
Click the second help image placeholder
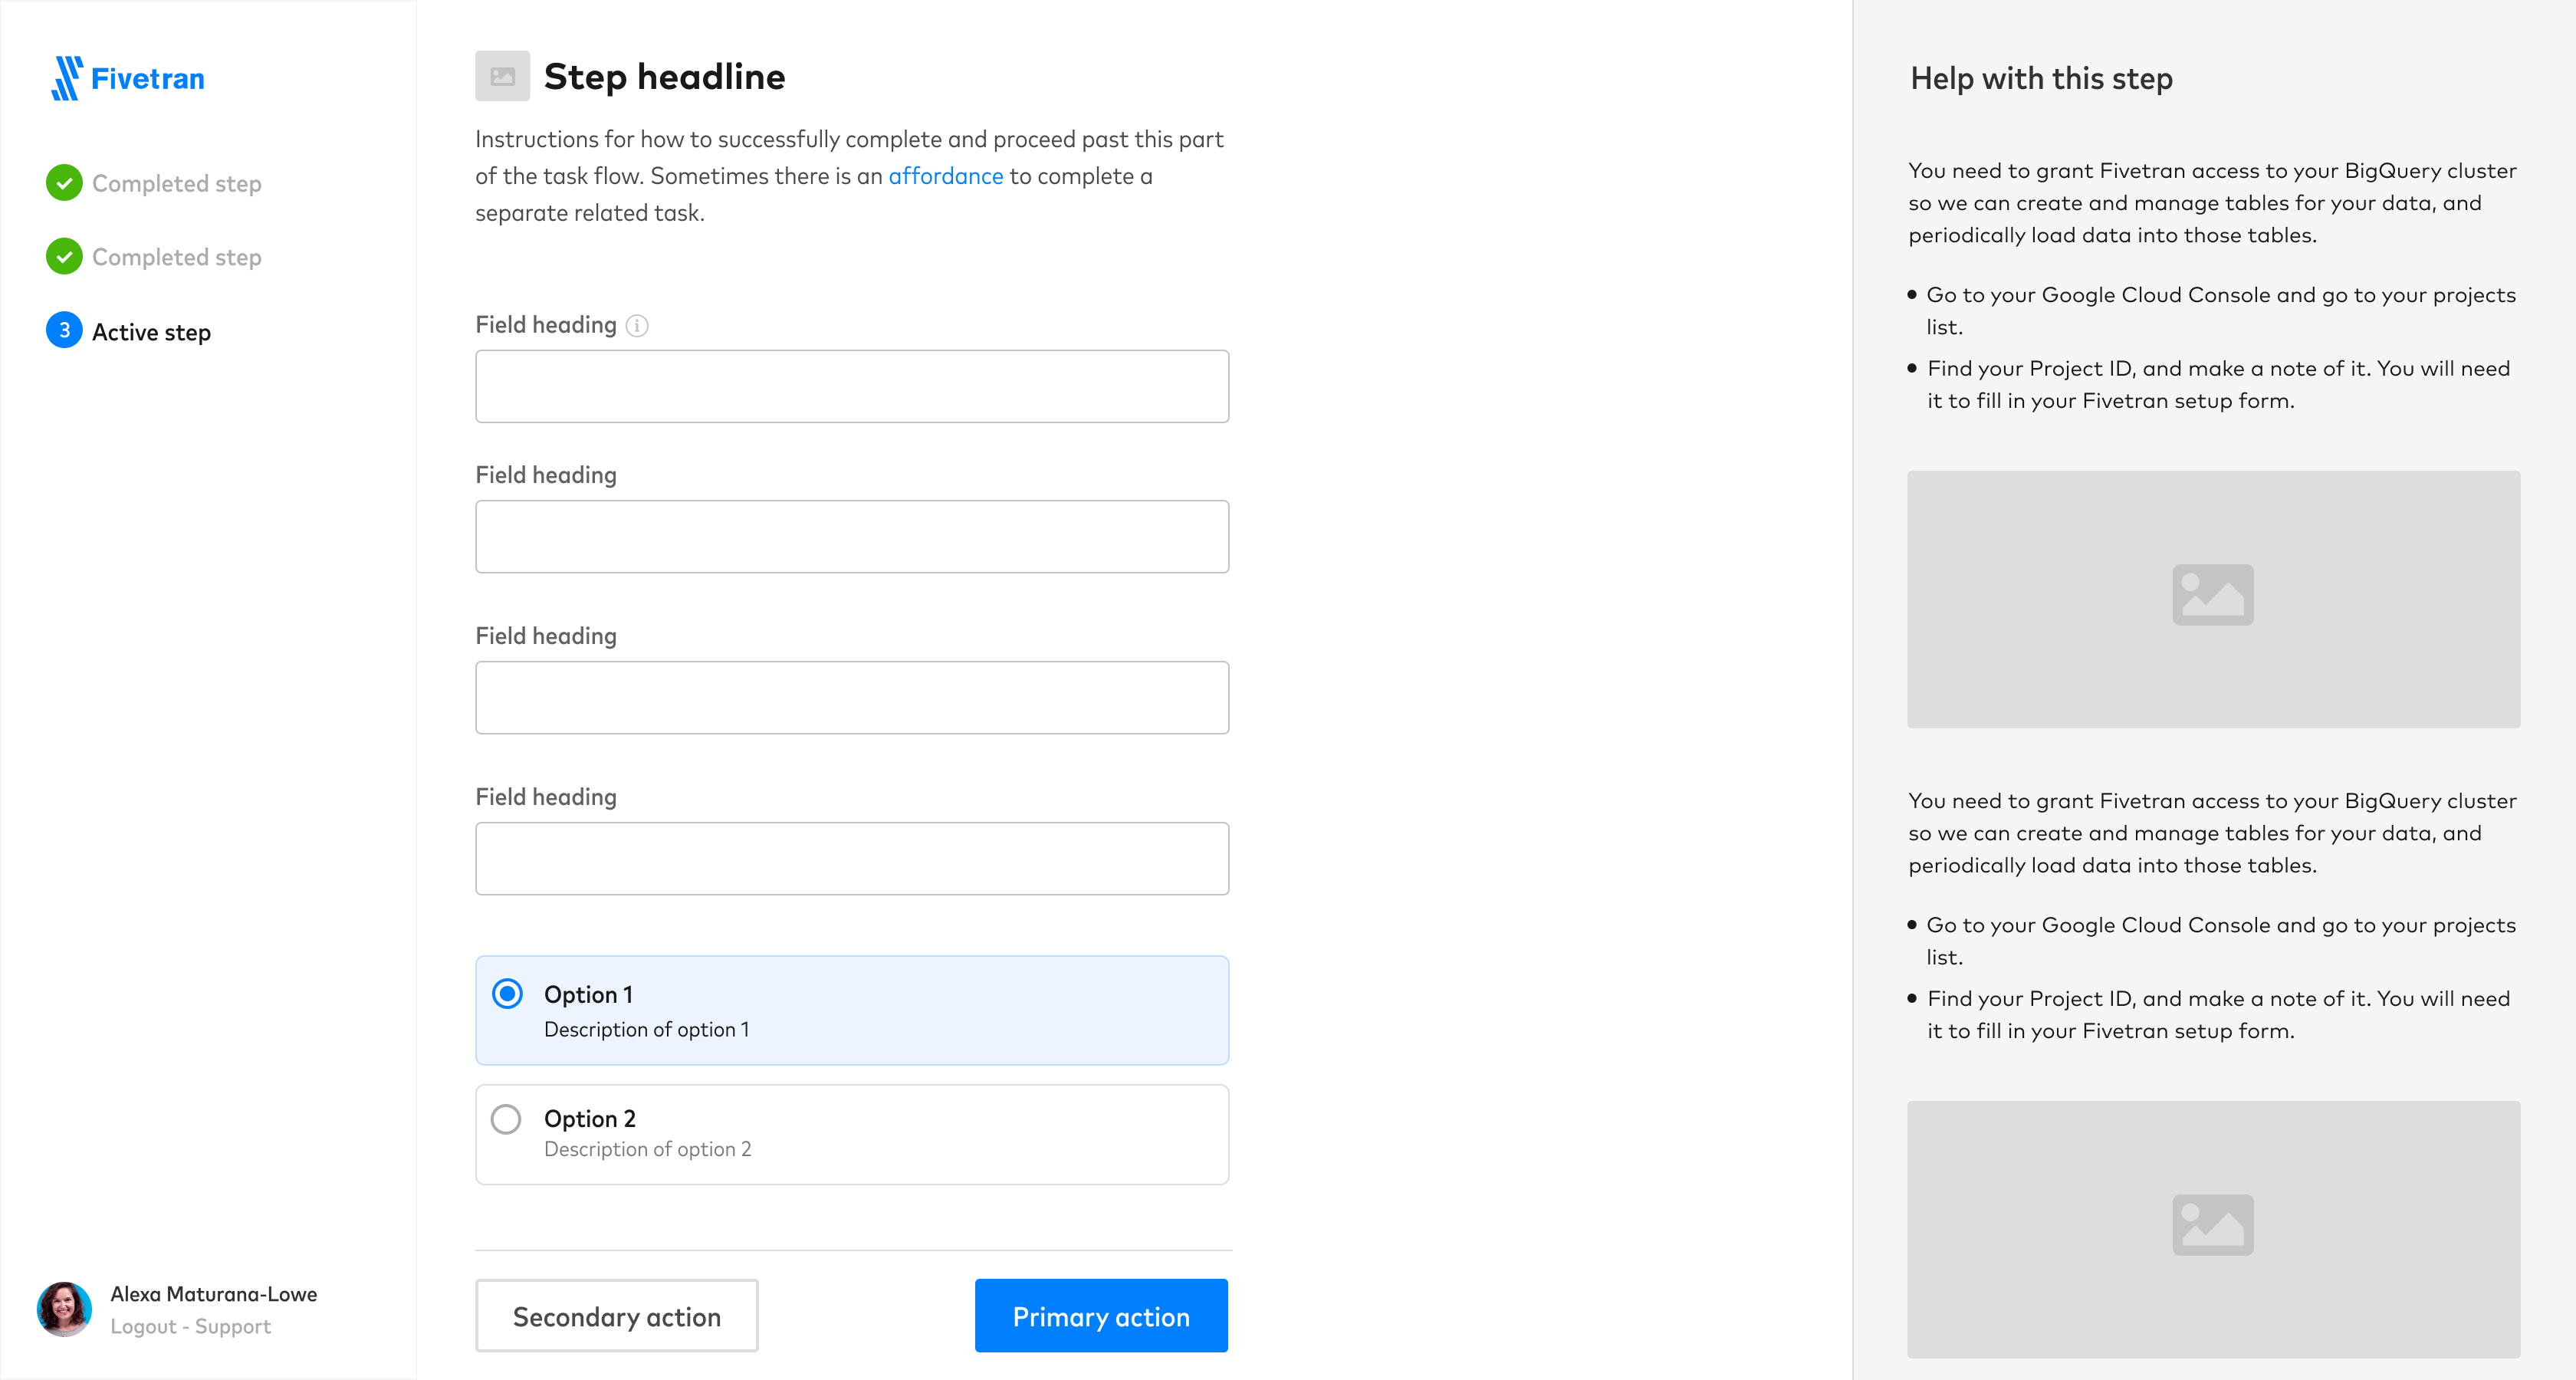(x=2212, y=1229)
